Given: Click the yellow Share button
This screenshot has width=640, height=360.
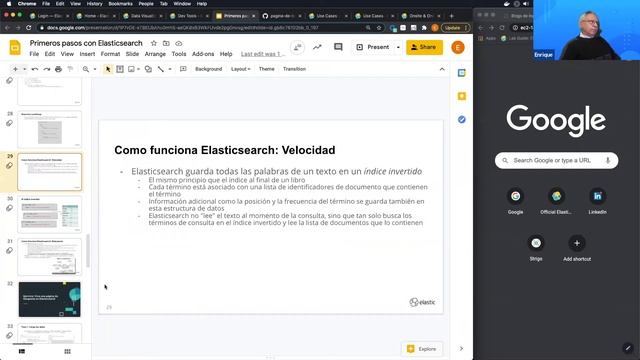Looking at the screenshot, I should coord(424,47).
